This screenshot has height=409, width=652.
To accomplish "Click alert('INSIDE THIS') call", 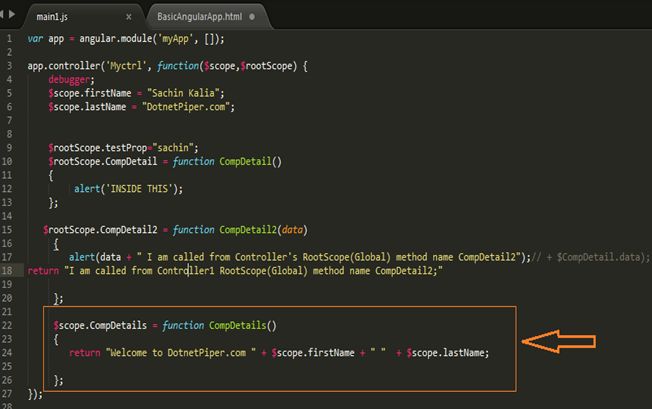I will (128, 189).
